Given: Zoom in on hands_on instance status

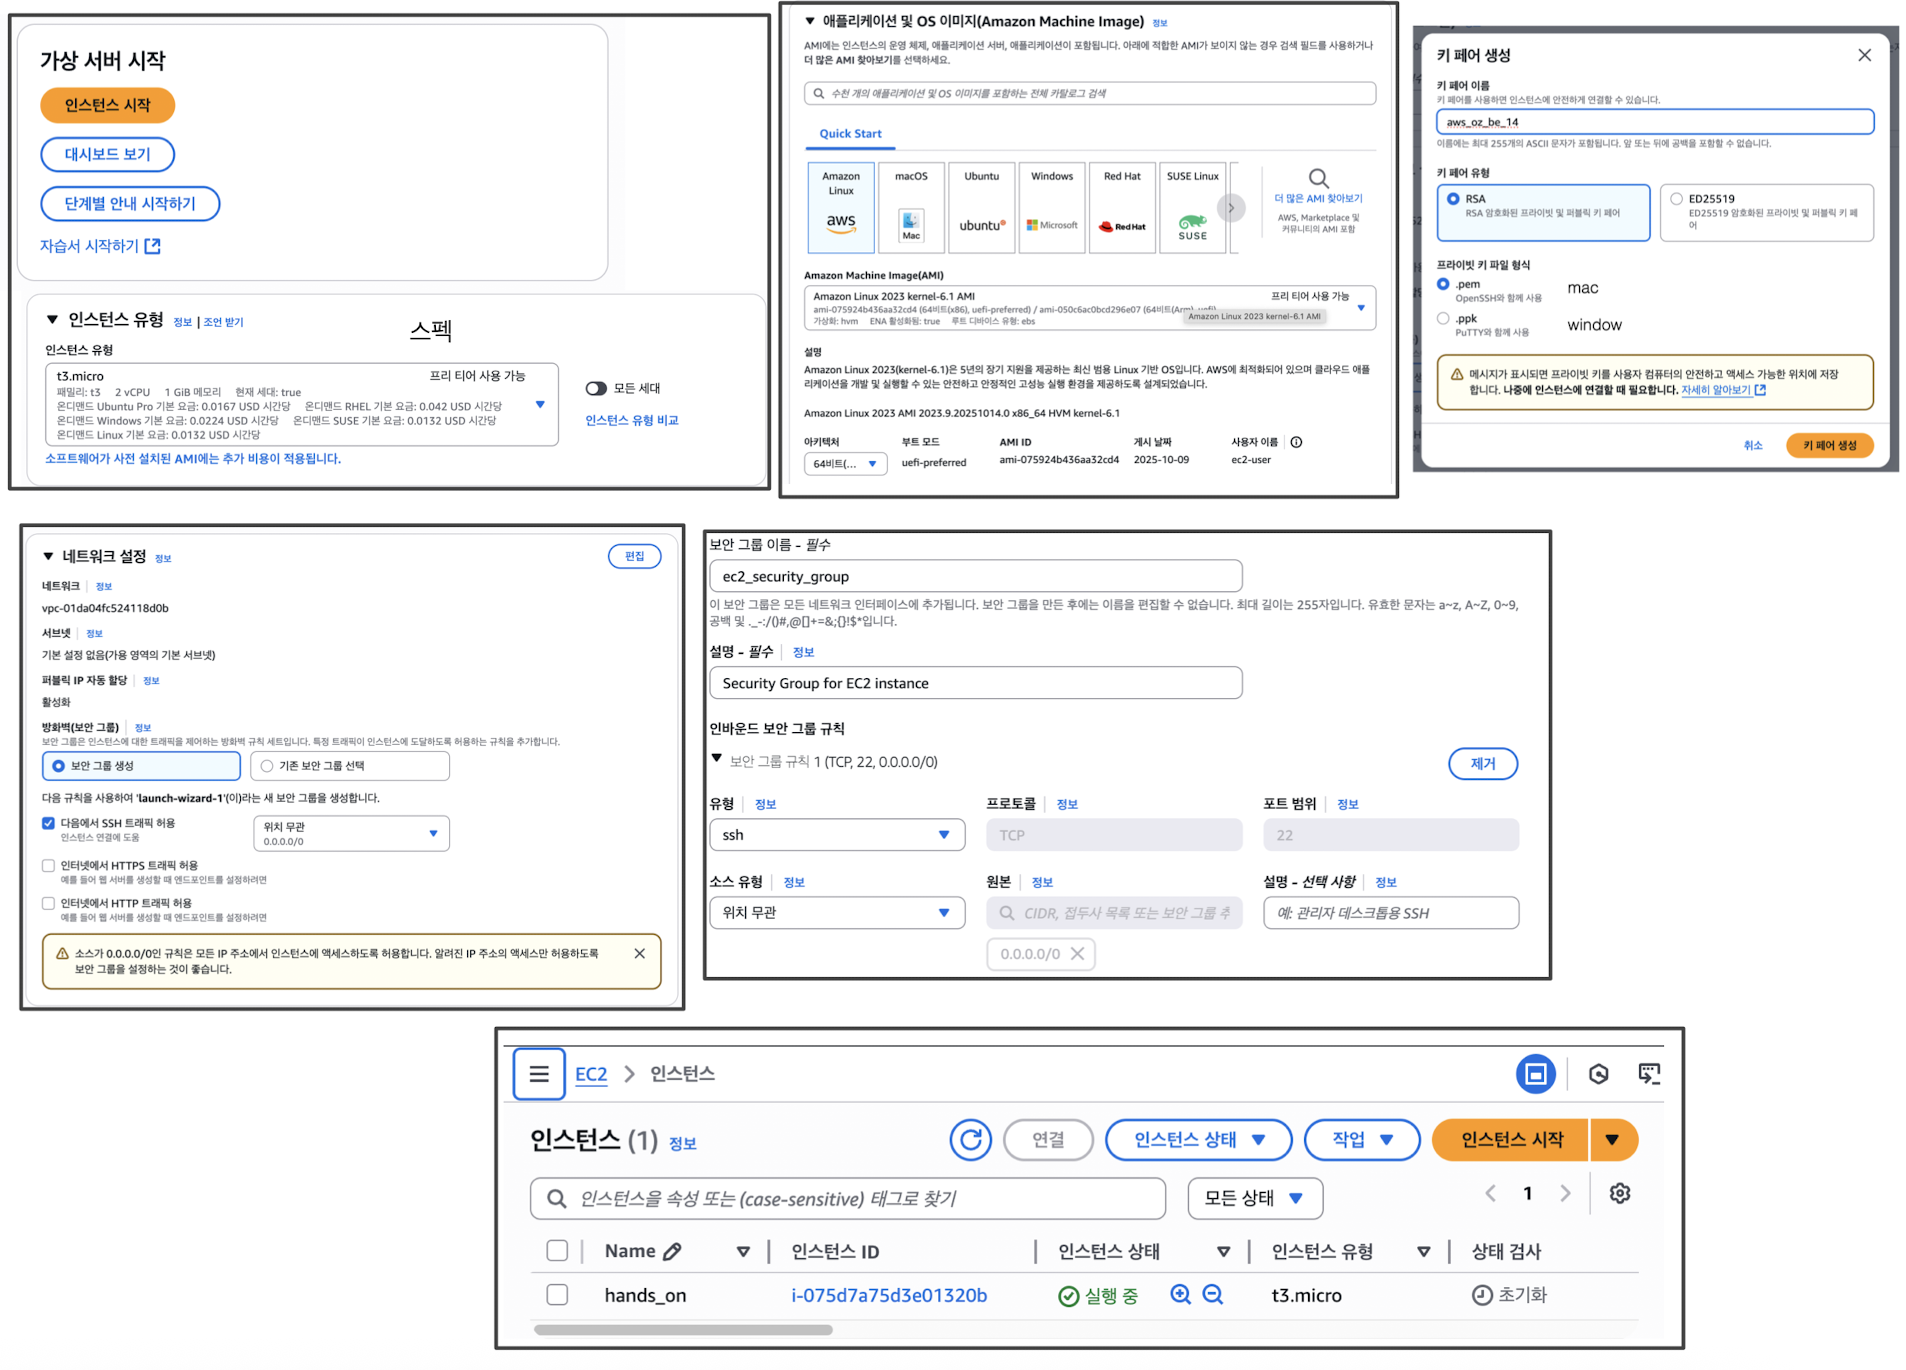Looking at the screenshot, I should [x=1180, y=1295].
